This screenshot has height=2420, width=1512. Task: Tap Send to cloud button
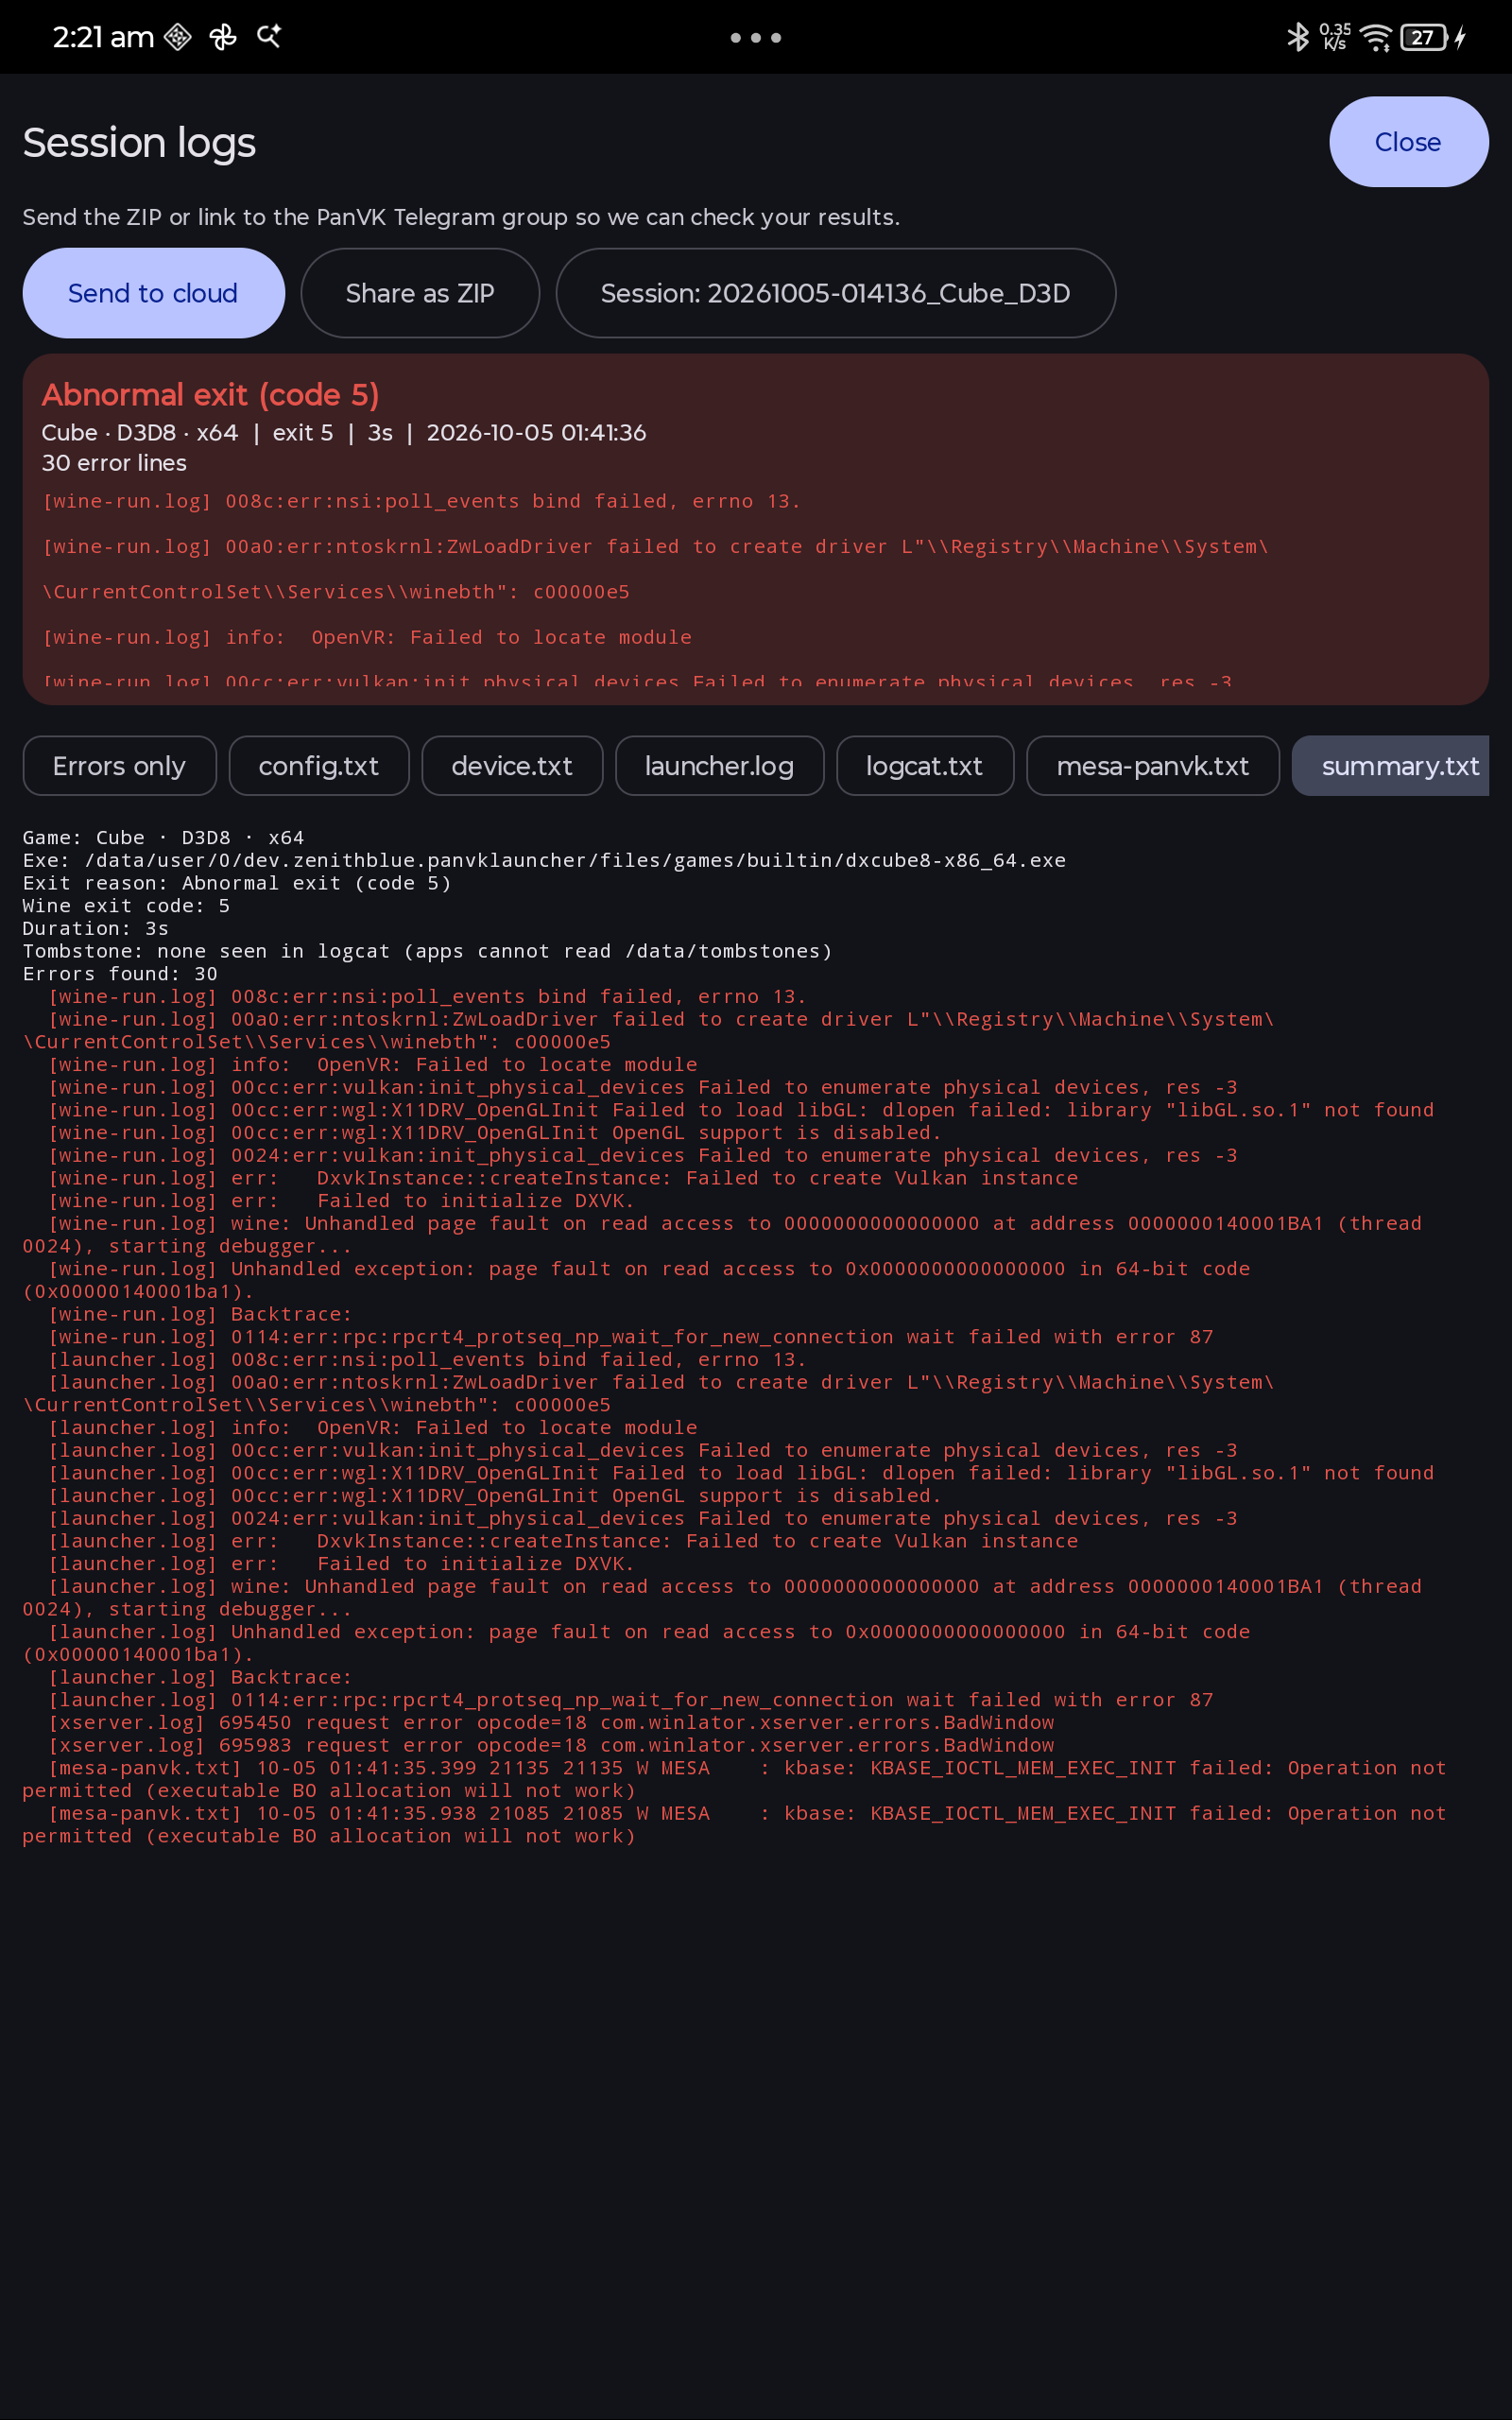click(x=153, y=293)
